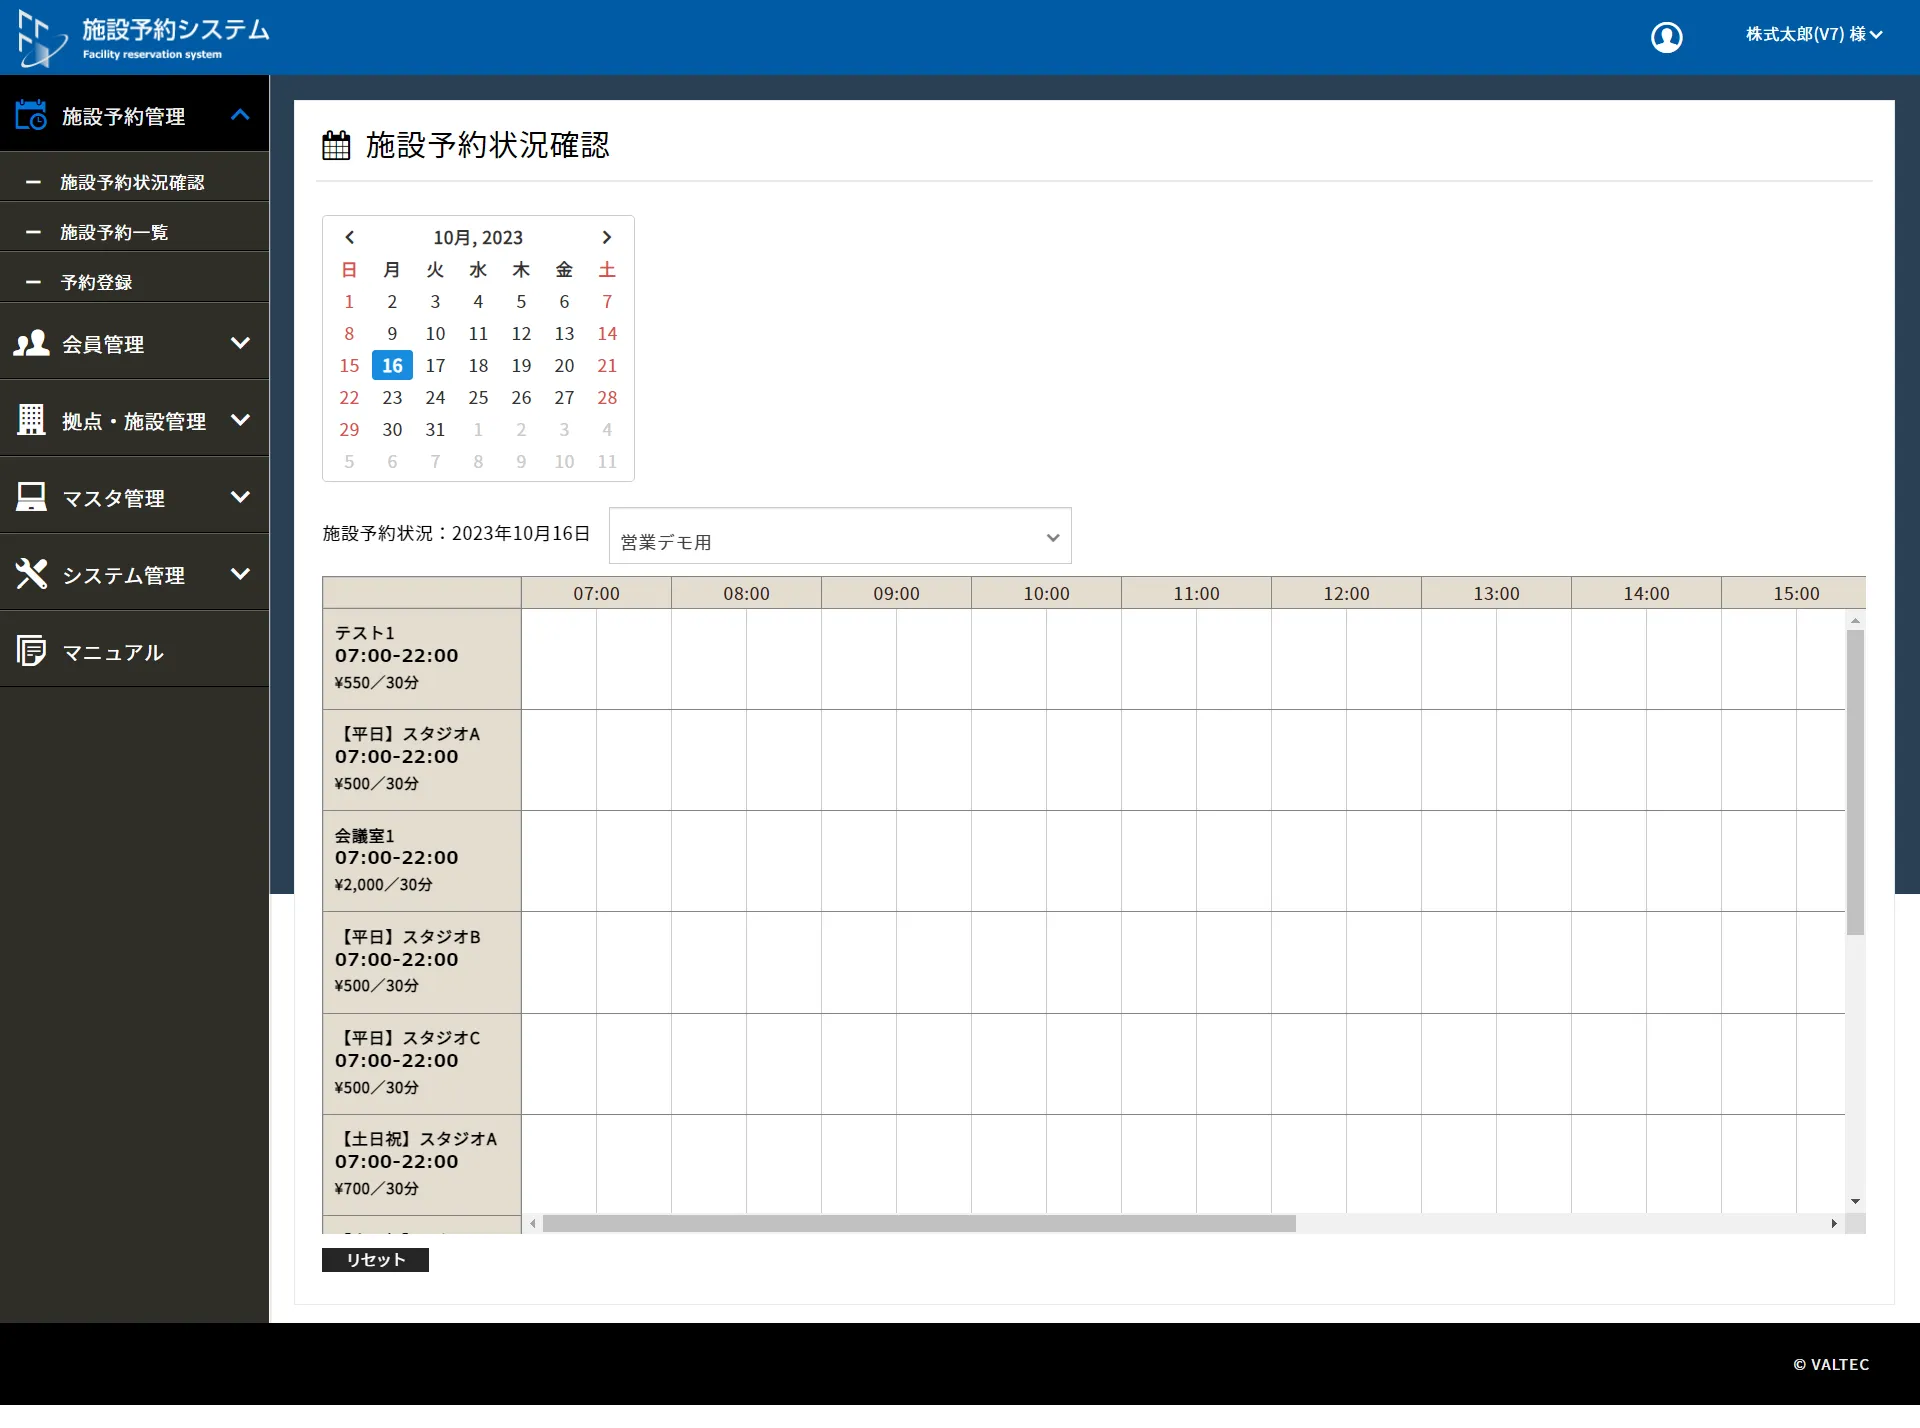
Task: Click 【平日】スタジオA row 09:00 slot
Action: (859, 760)
